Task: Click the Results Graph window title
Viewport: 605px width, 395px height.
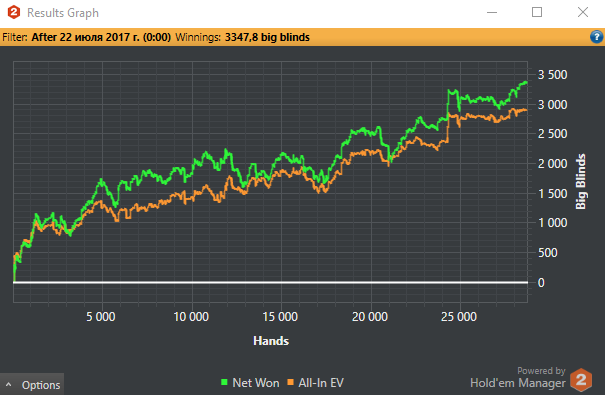Action: (x=63, y=13)
